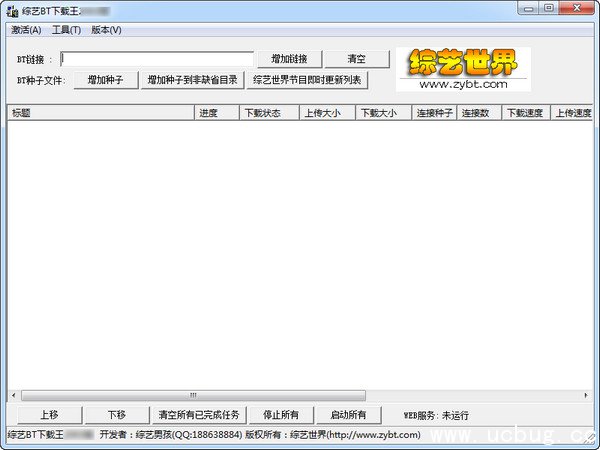Sort by 上传大小 column header
Image resolution: width=600 pixels, height=450 pixels.
[327, 113]
